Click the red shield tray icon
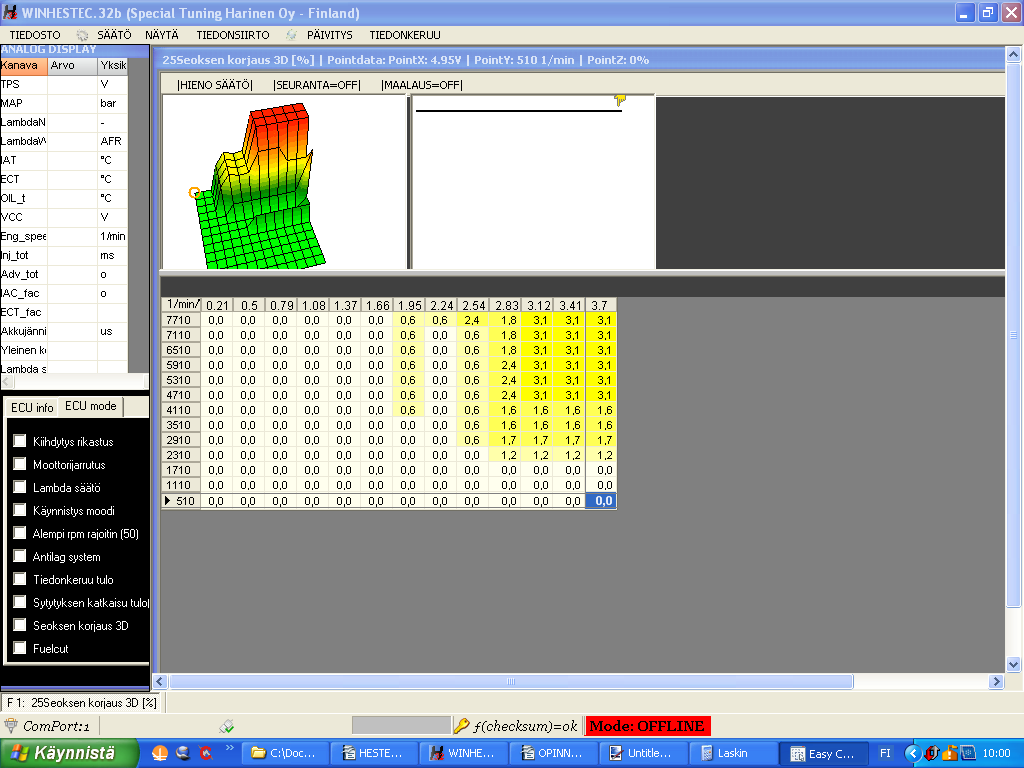This screenshot has height=768, width=1024. 932,753
